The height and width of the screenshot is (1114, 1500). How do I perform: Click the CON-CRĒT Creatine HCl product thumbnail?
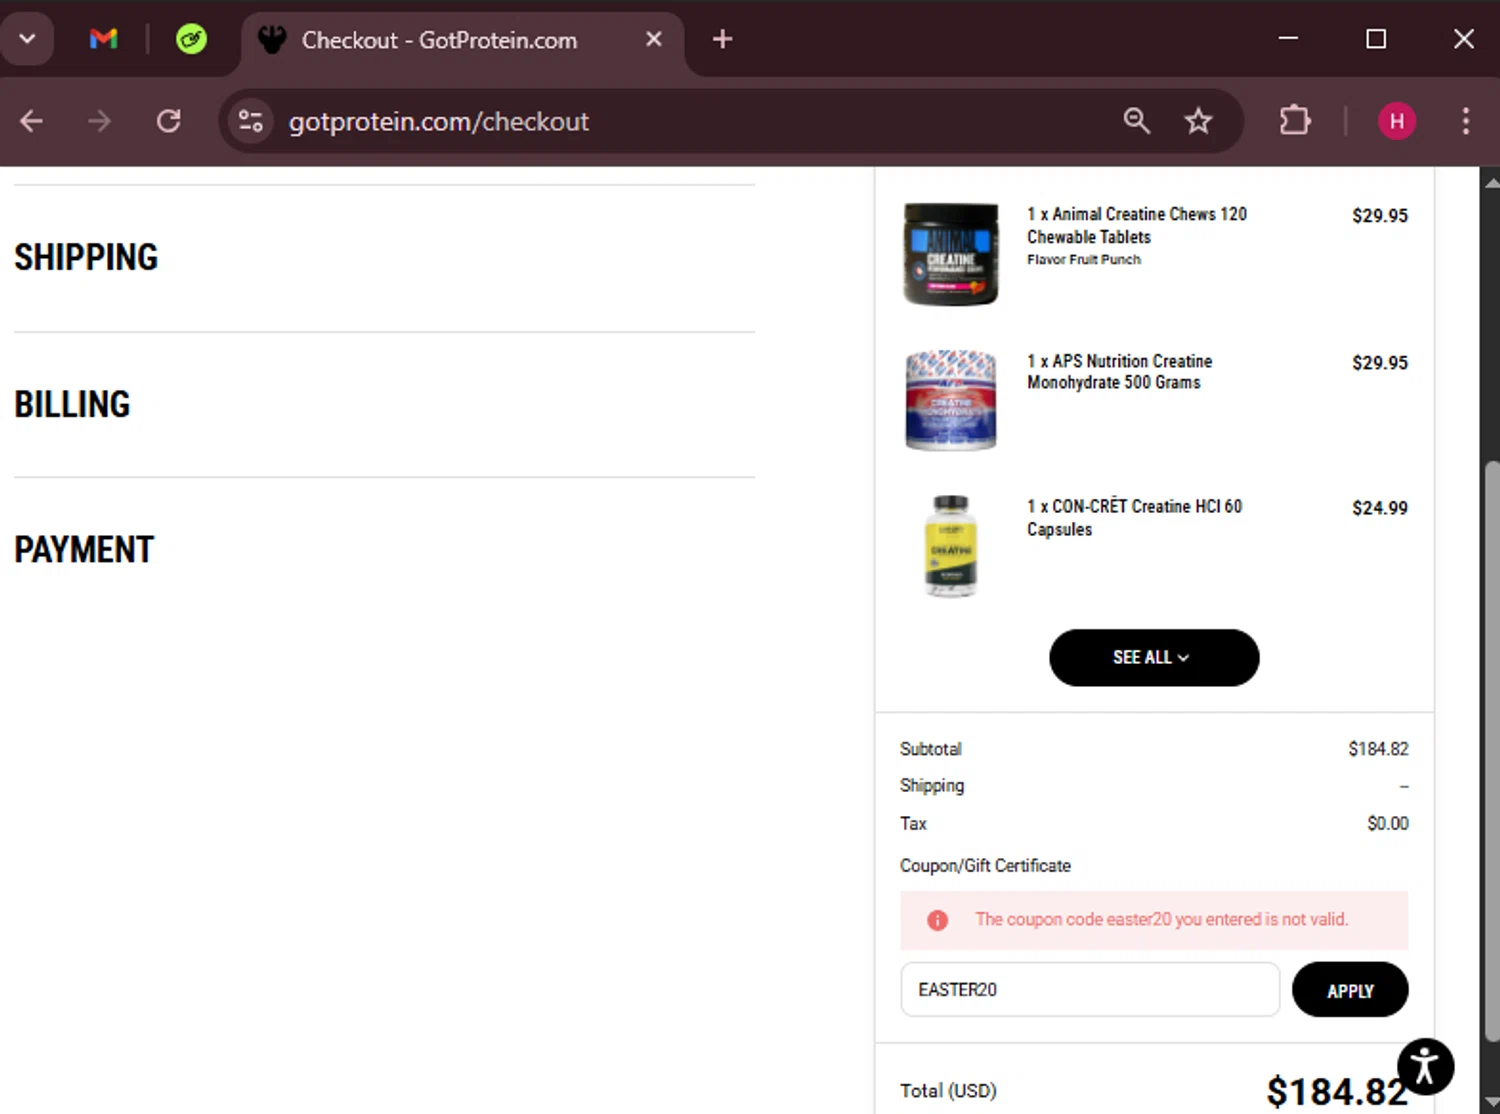tap(950, 546)
